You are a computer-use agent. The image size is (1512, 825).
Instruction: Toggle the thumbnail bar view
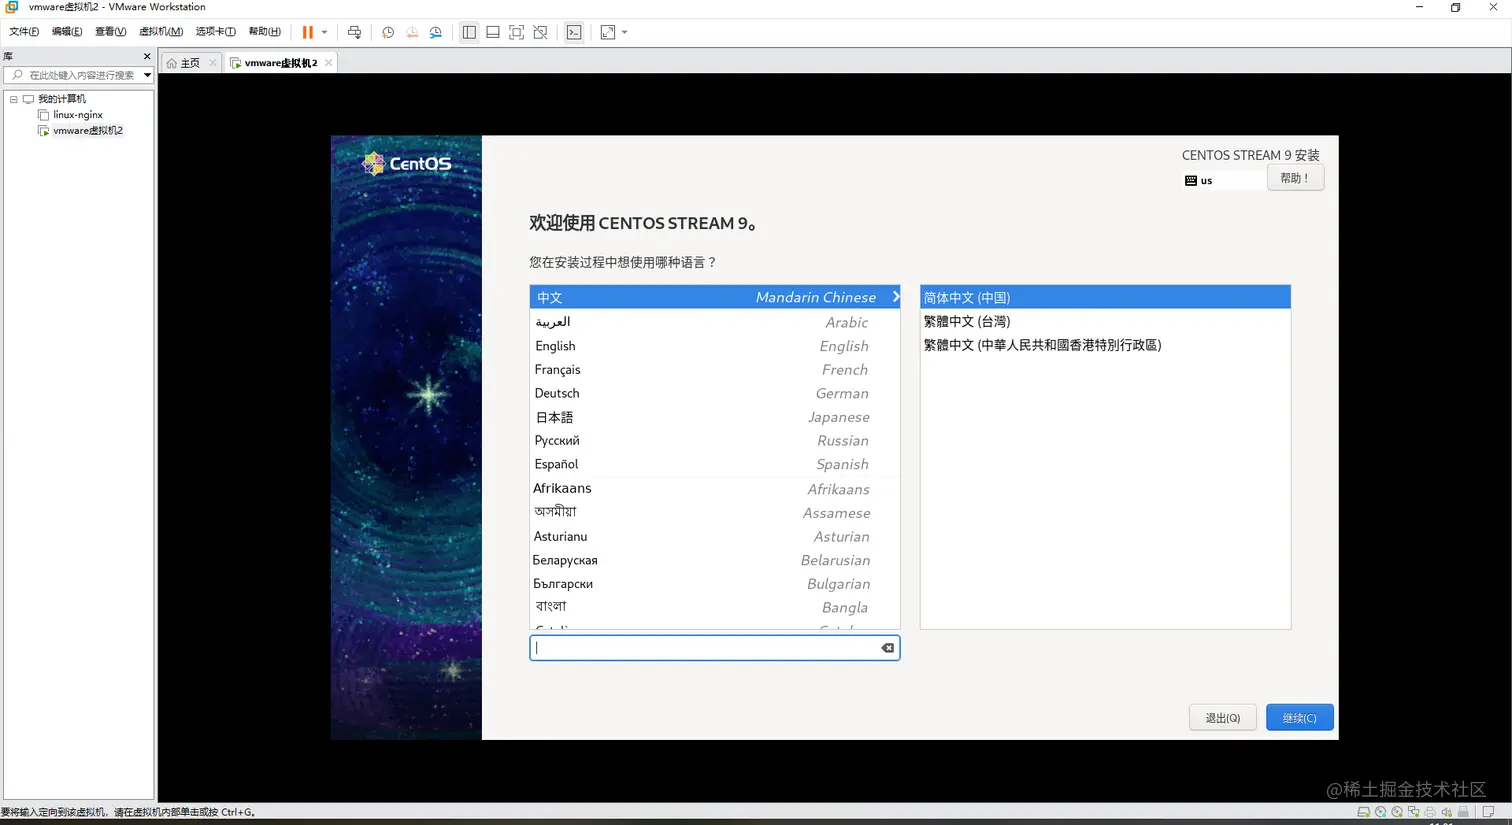point(493,32)
